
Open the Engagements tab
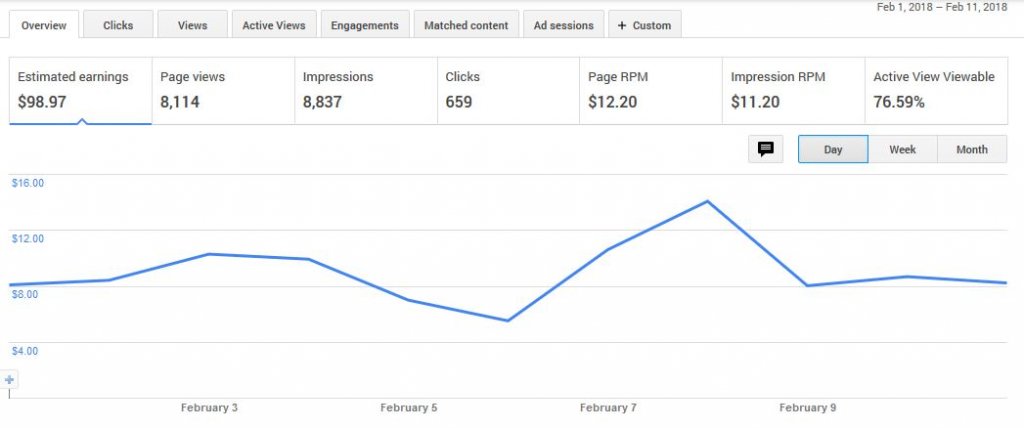tap(364, 25)
